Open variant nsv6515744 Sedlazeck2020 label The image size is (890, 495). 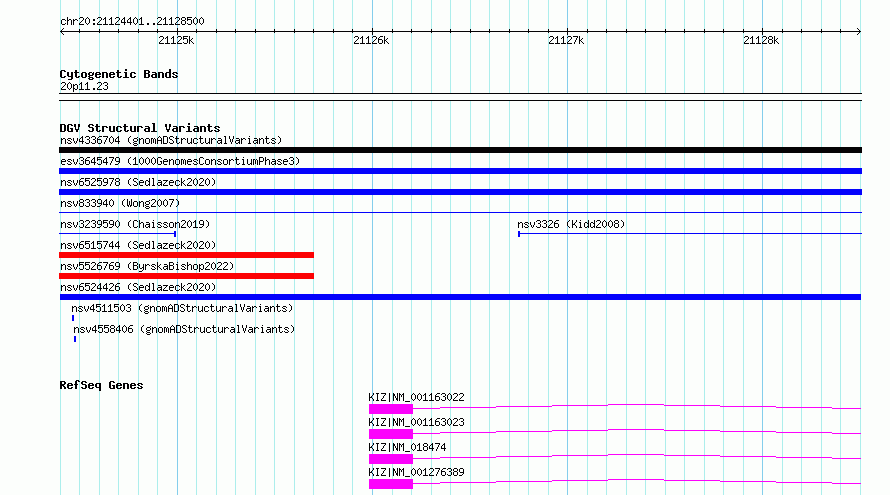click(138, 245)
